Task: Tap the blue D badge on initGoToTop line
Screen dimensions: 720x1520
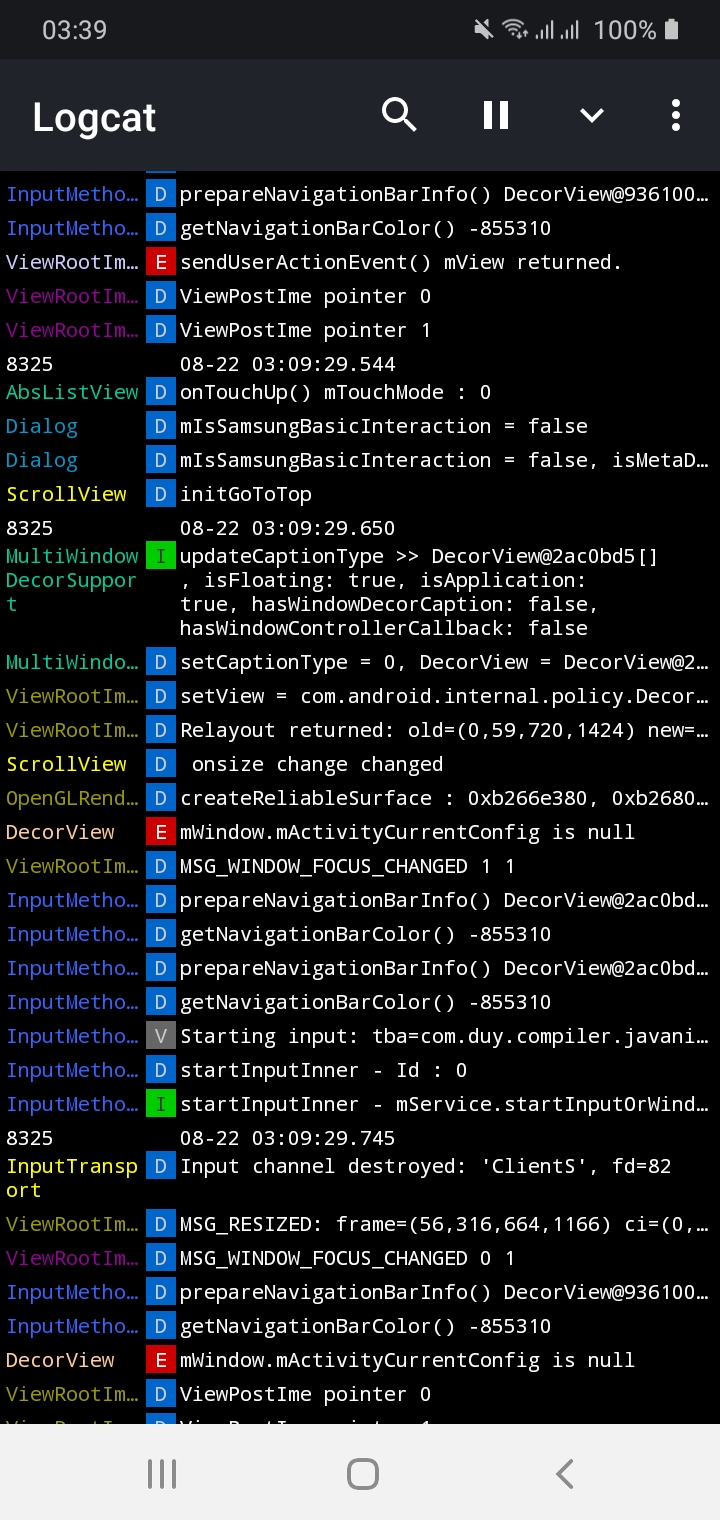Action: click(160, 494)
